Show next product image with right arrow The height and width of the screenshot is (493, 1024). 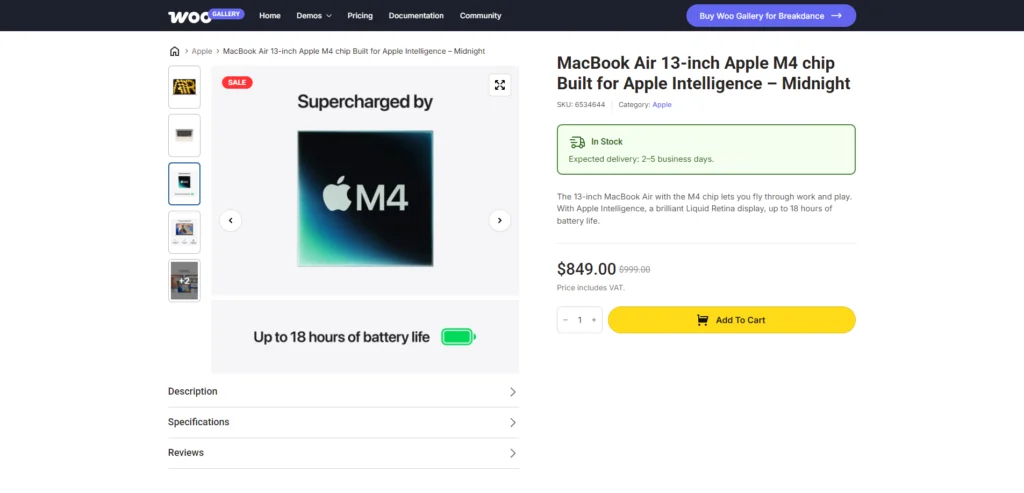pyautogui.click(x=500, y=221)
